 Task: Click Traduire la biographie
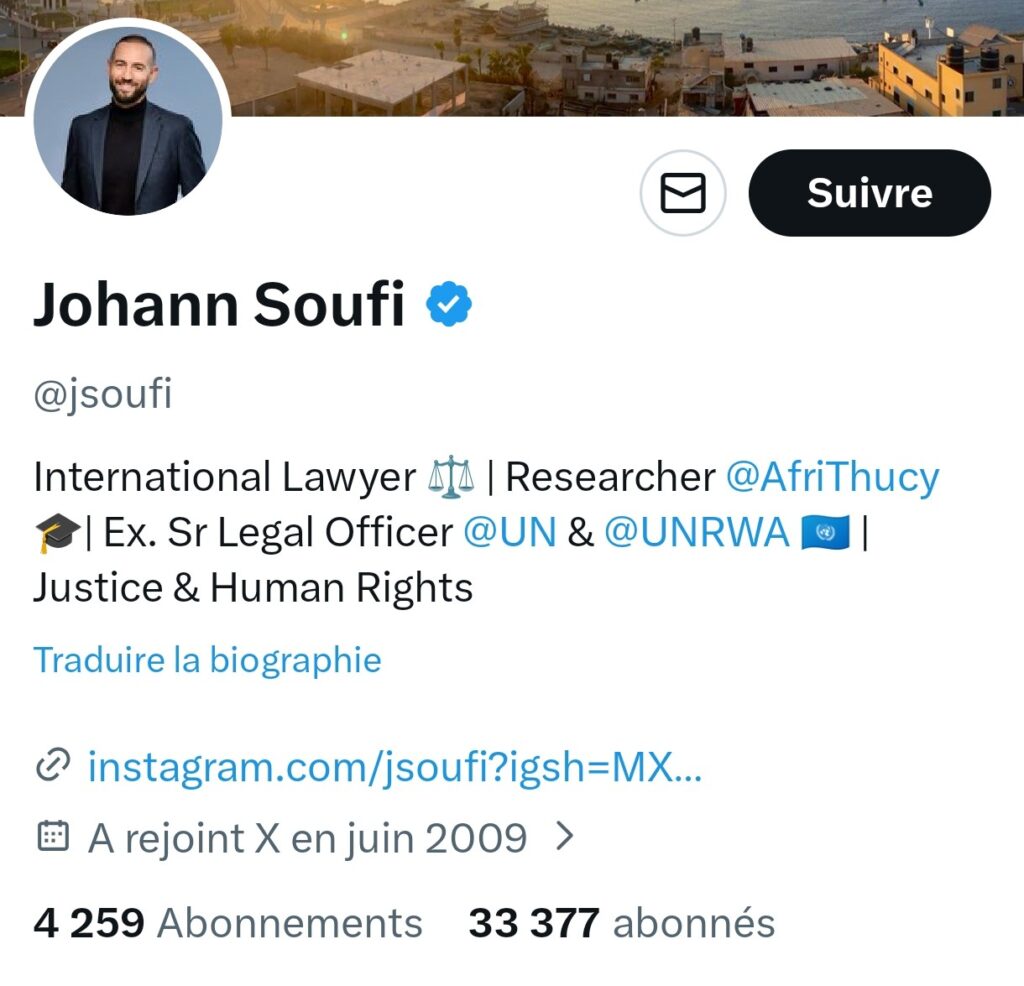pos(208,660)
